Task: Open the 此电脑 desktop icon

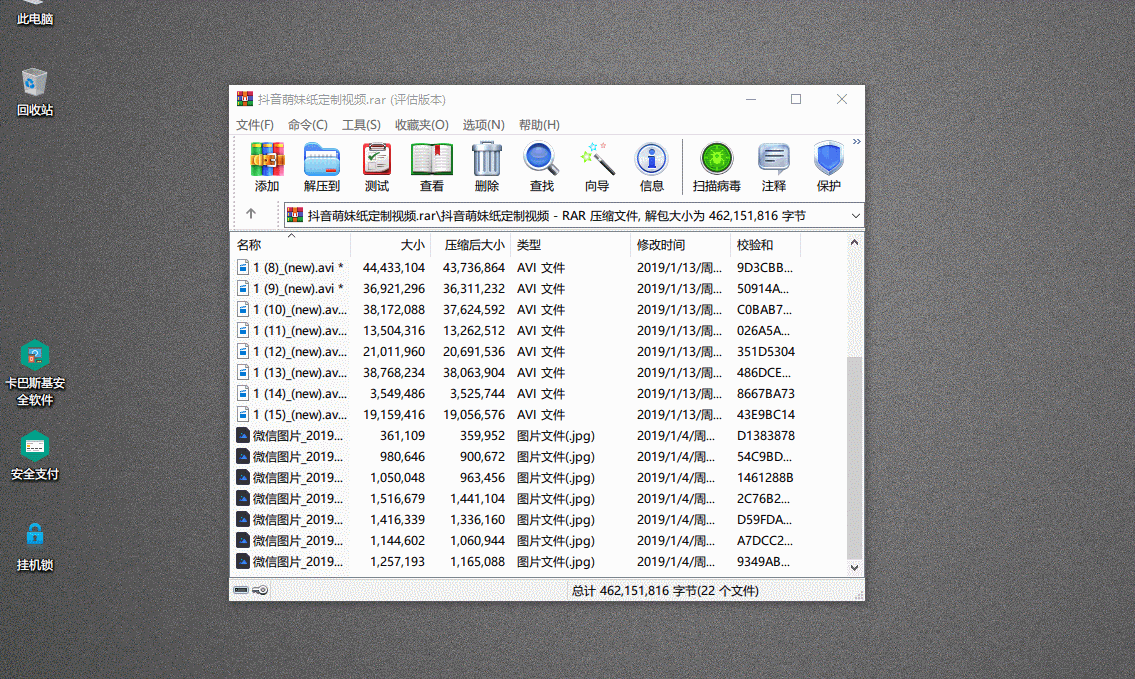Action: (33, 14)
